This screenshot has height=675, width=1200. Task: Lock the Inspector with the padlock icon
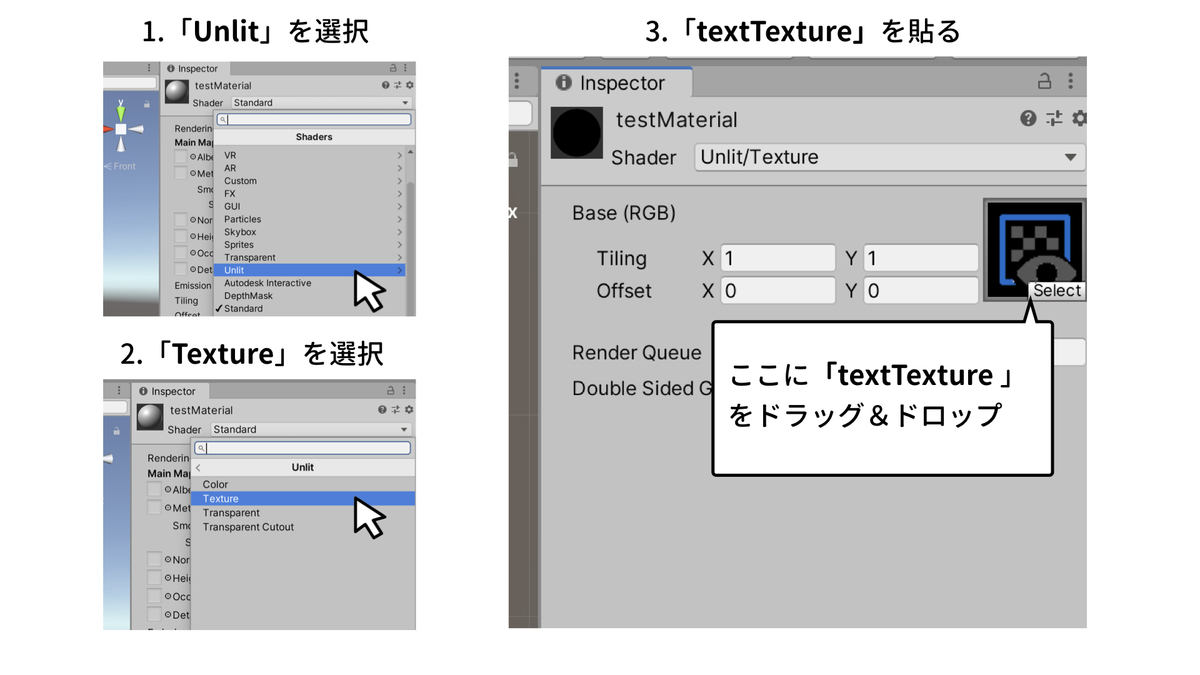(x=1045, y=80)
